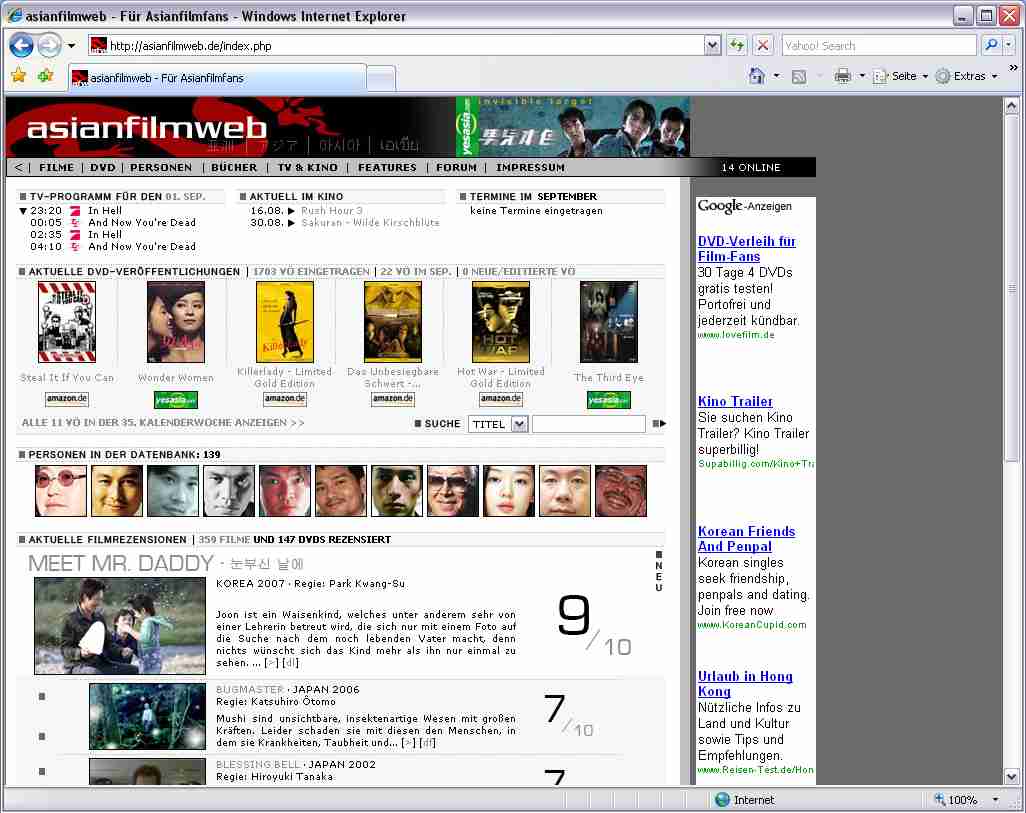Open the TITEL search type dropdown

click(x=518, y=424)
